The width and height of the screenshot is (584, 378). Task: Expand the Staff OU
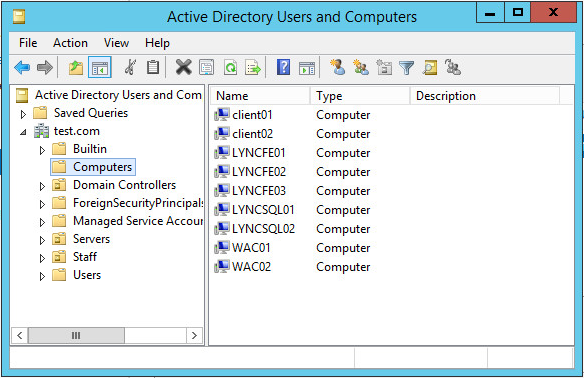click(x=42, y=258)
